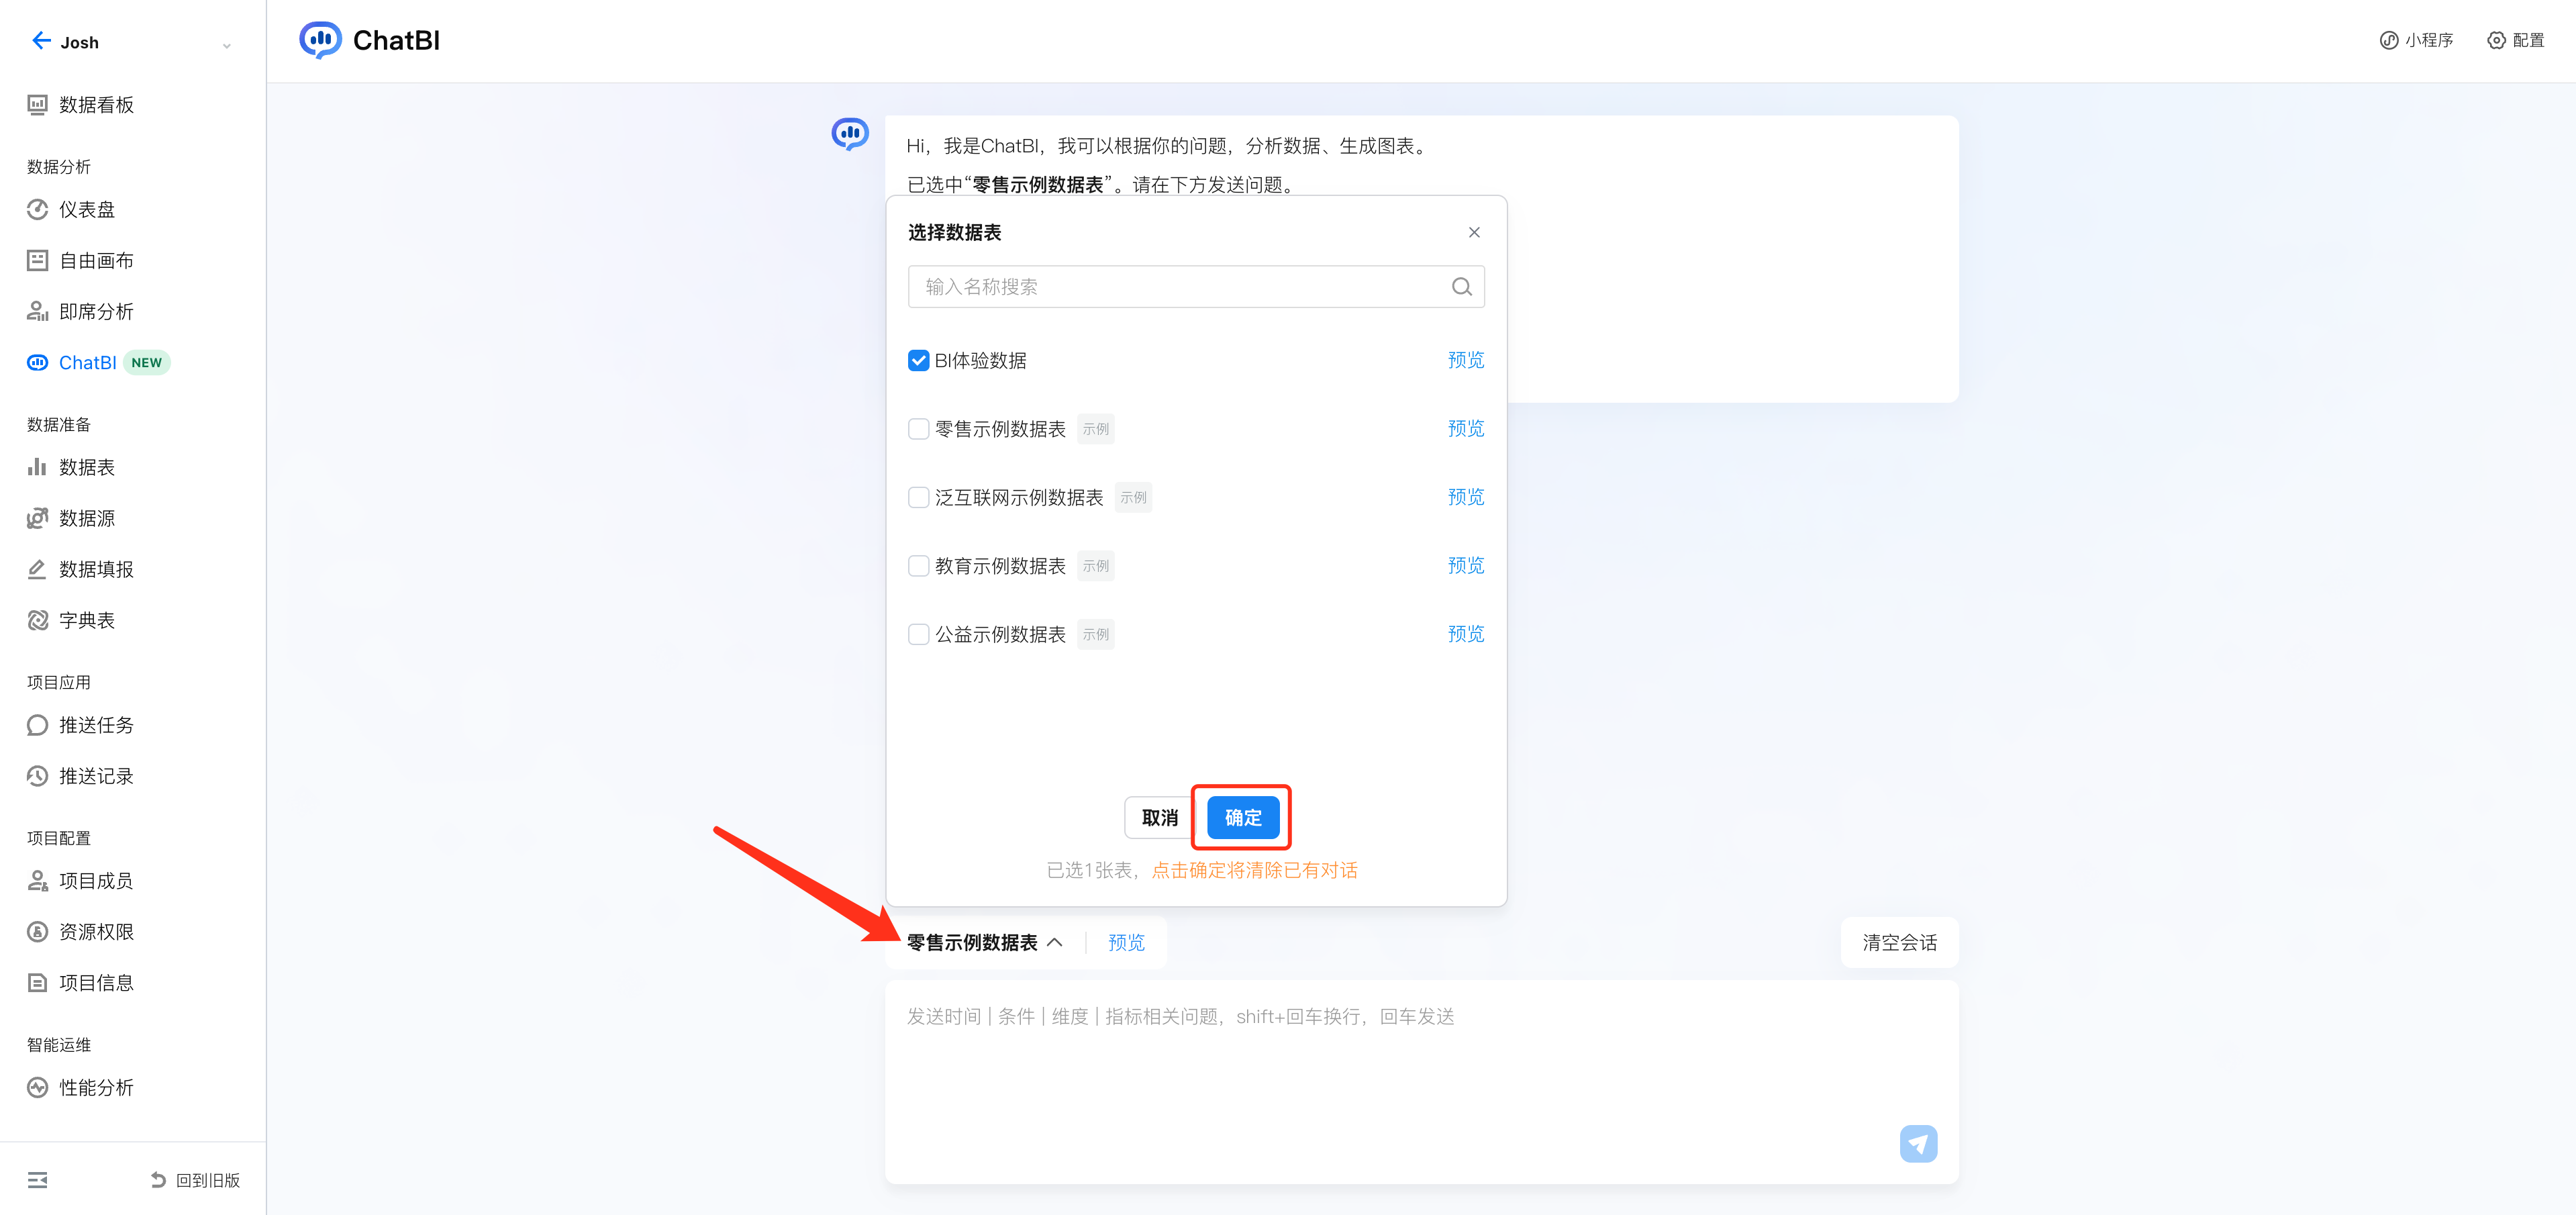Close the 选择数据表 dialog with X
The image size is (2576, 1215).
[x=1473, y=233]
